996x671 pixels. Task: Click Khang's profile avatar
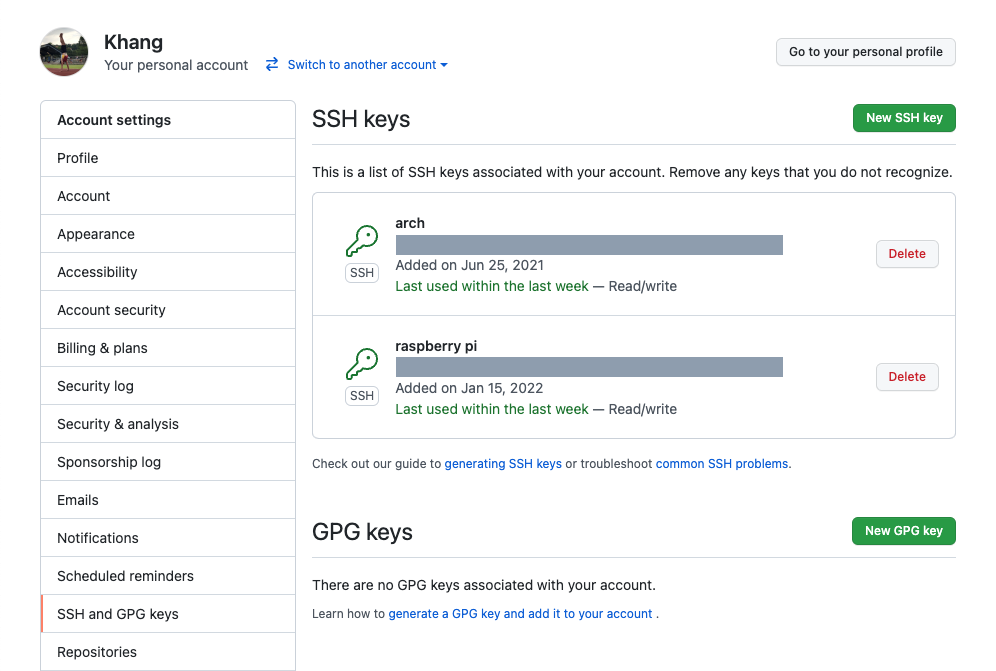(x=63, y=51)
